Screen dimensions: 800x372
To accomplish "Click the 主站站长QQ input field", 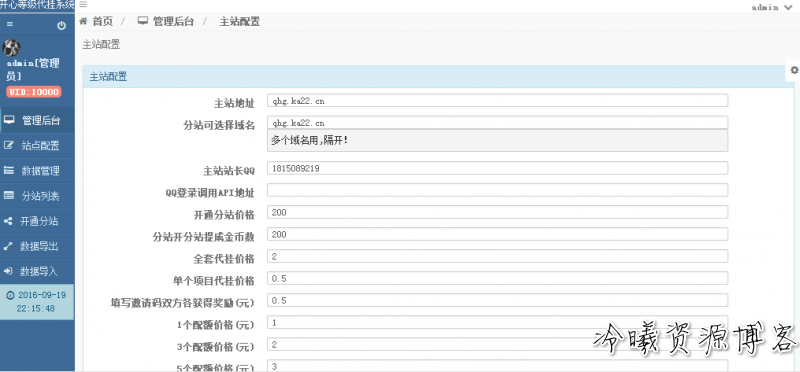I will [x=497, y=168].
